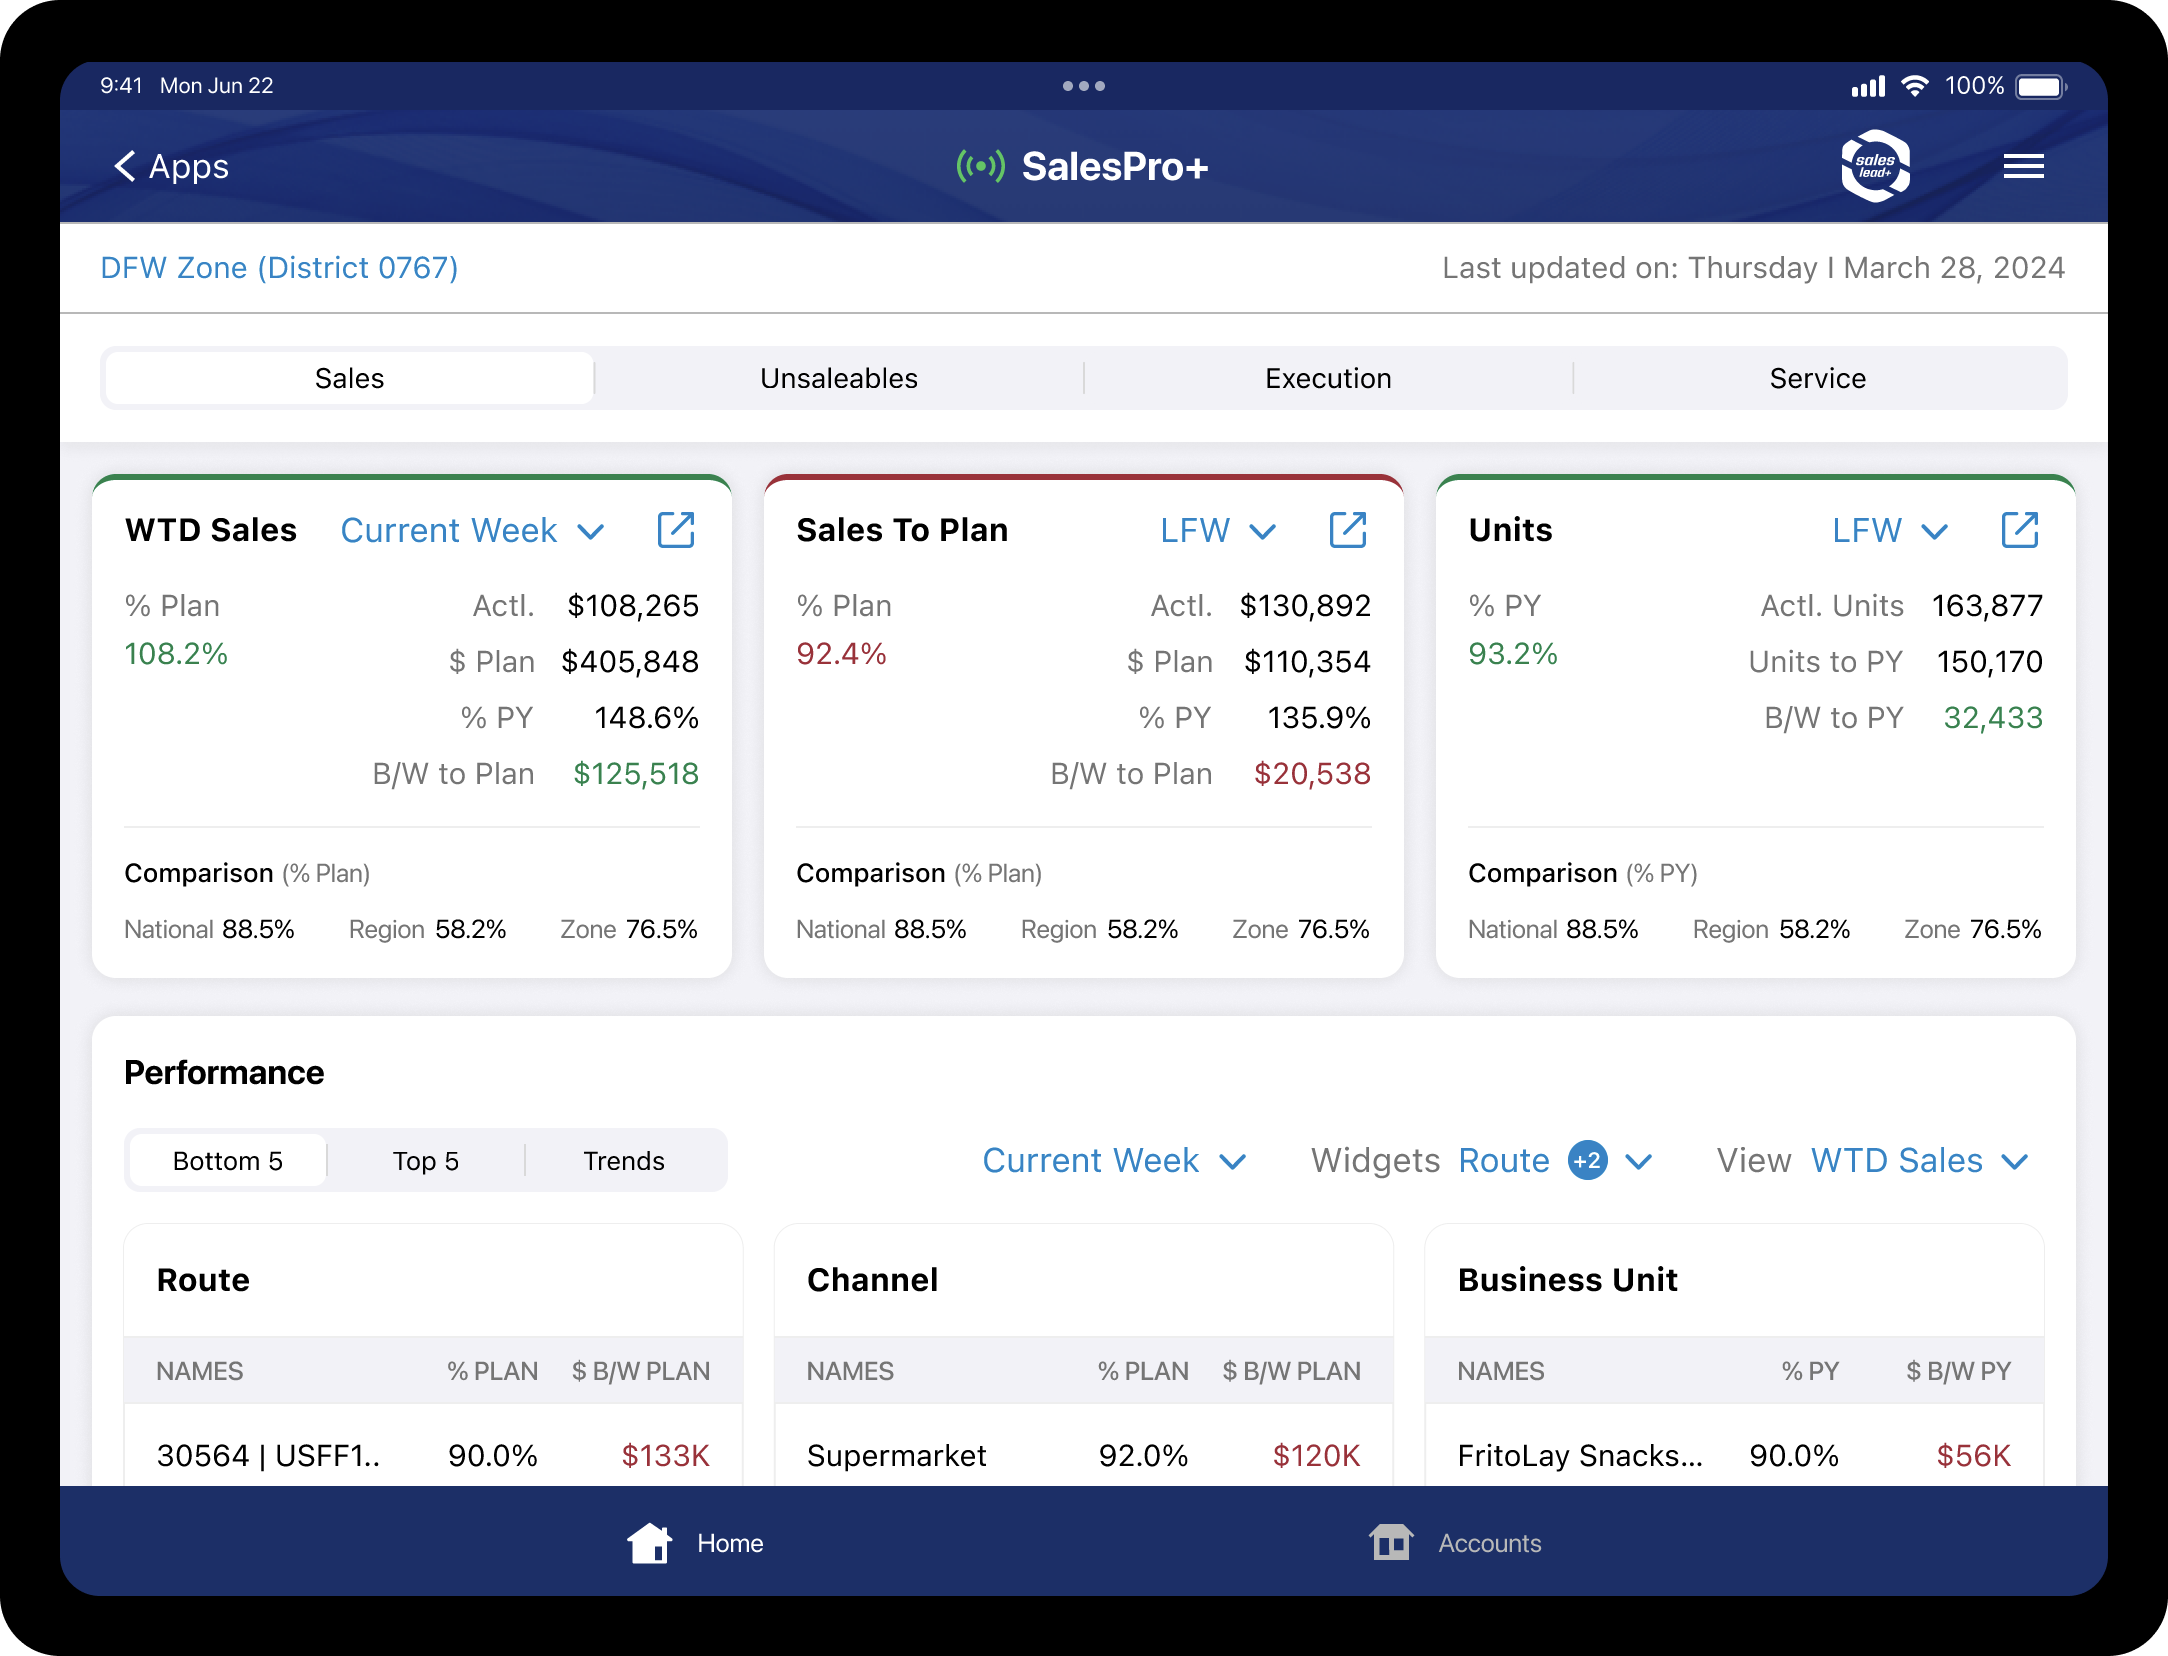Click the sales lead+ logo

[x=1877, y=166]
